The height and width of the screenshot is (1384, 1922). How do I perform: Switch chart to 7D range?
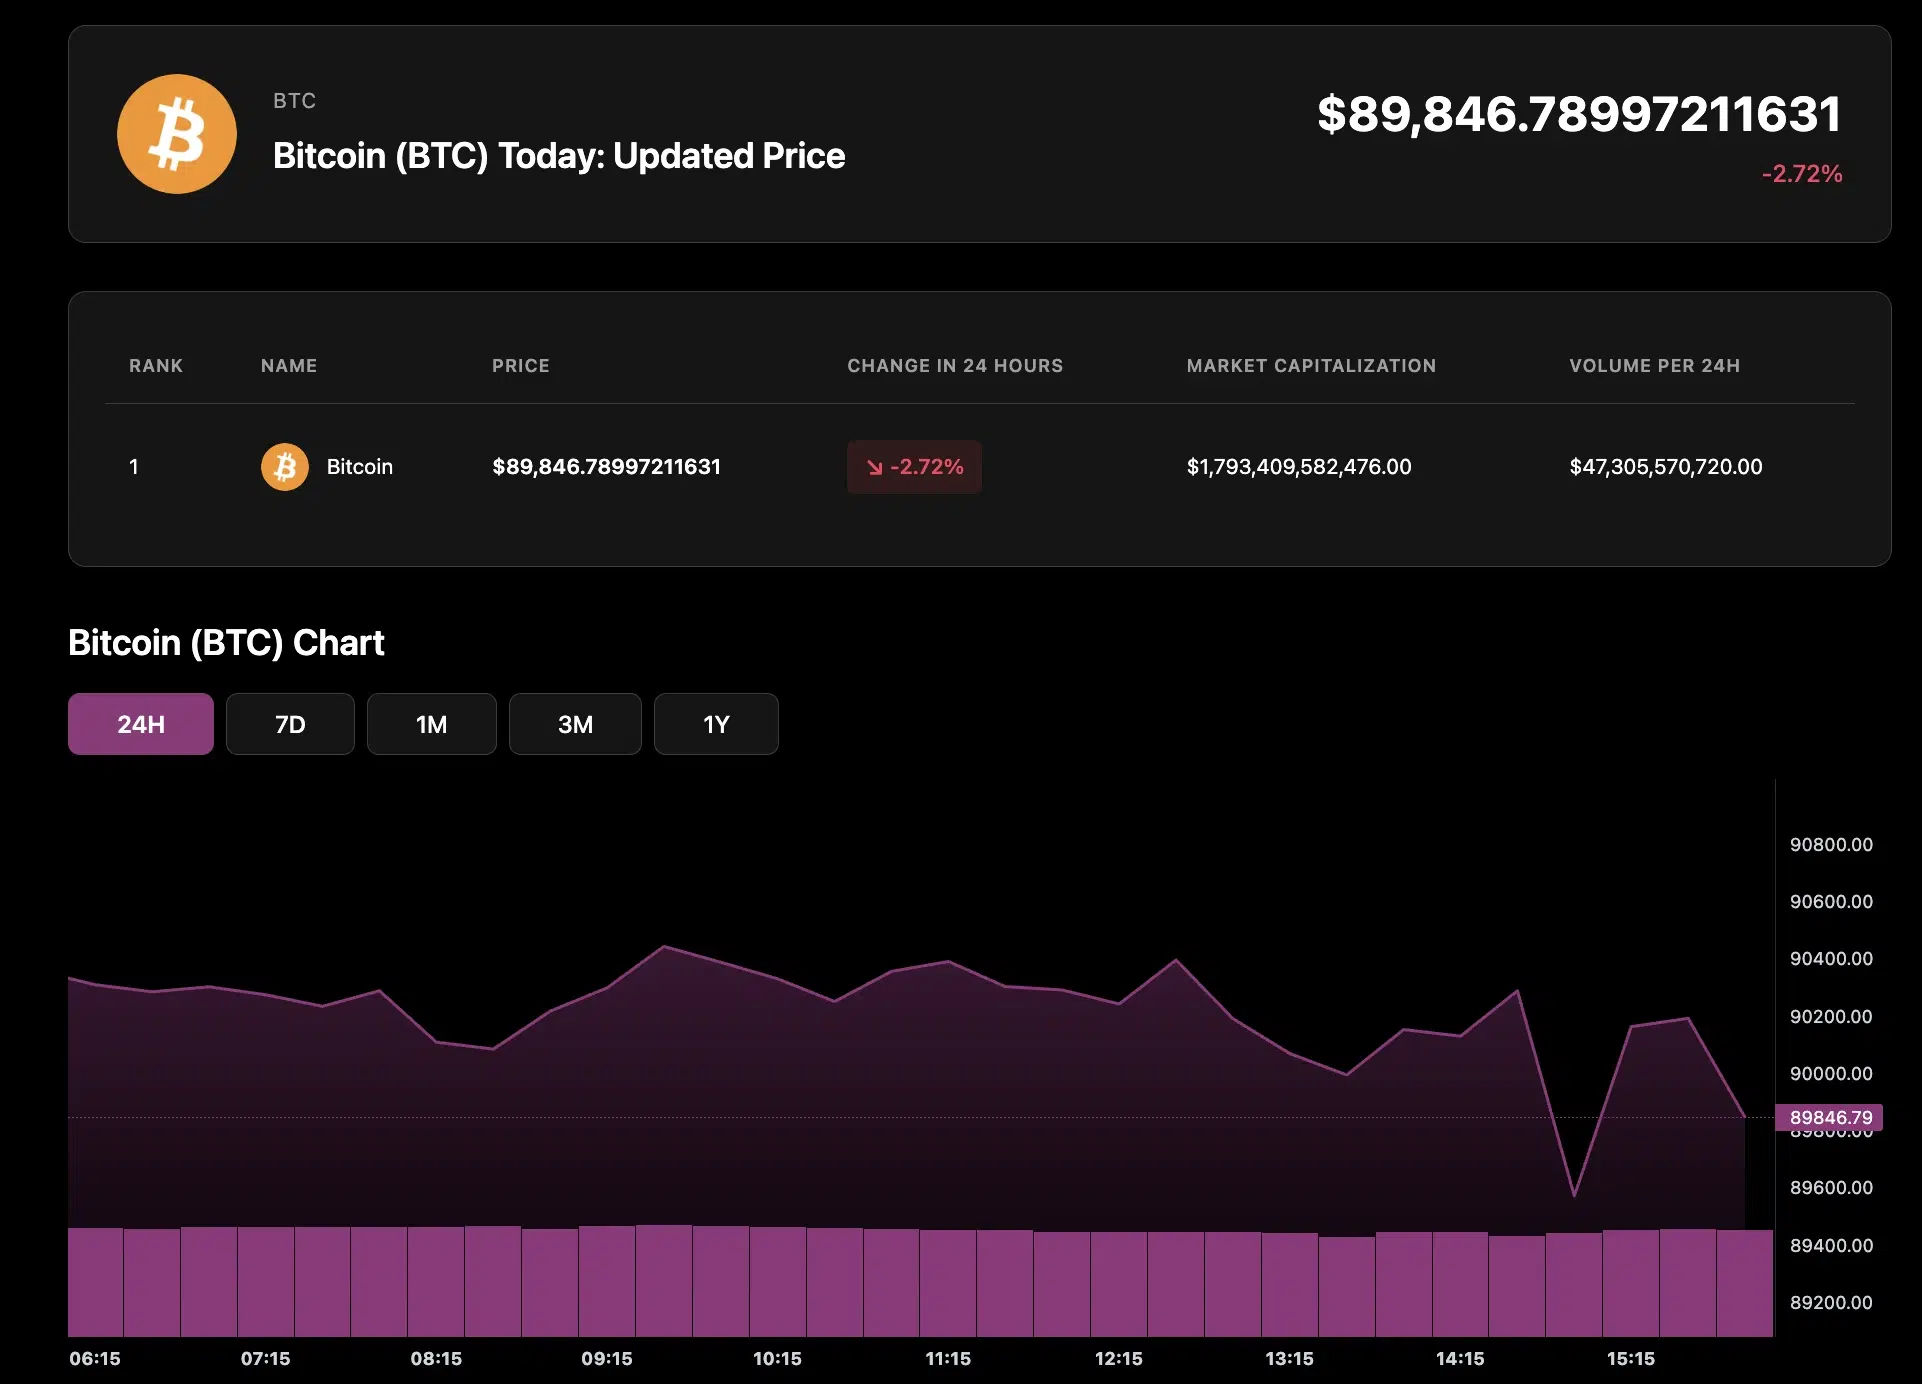click(x=290, y=724)
